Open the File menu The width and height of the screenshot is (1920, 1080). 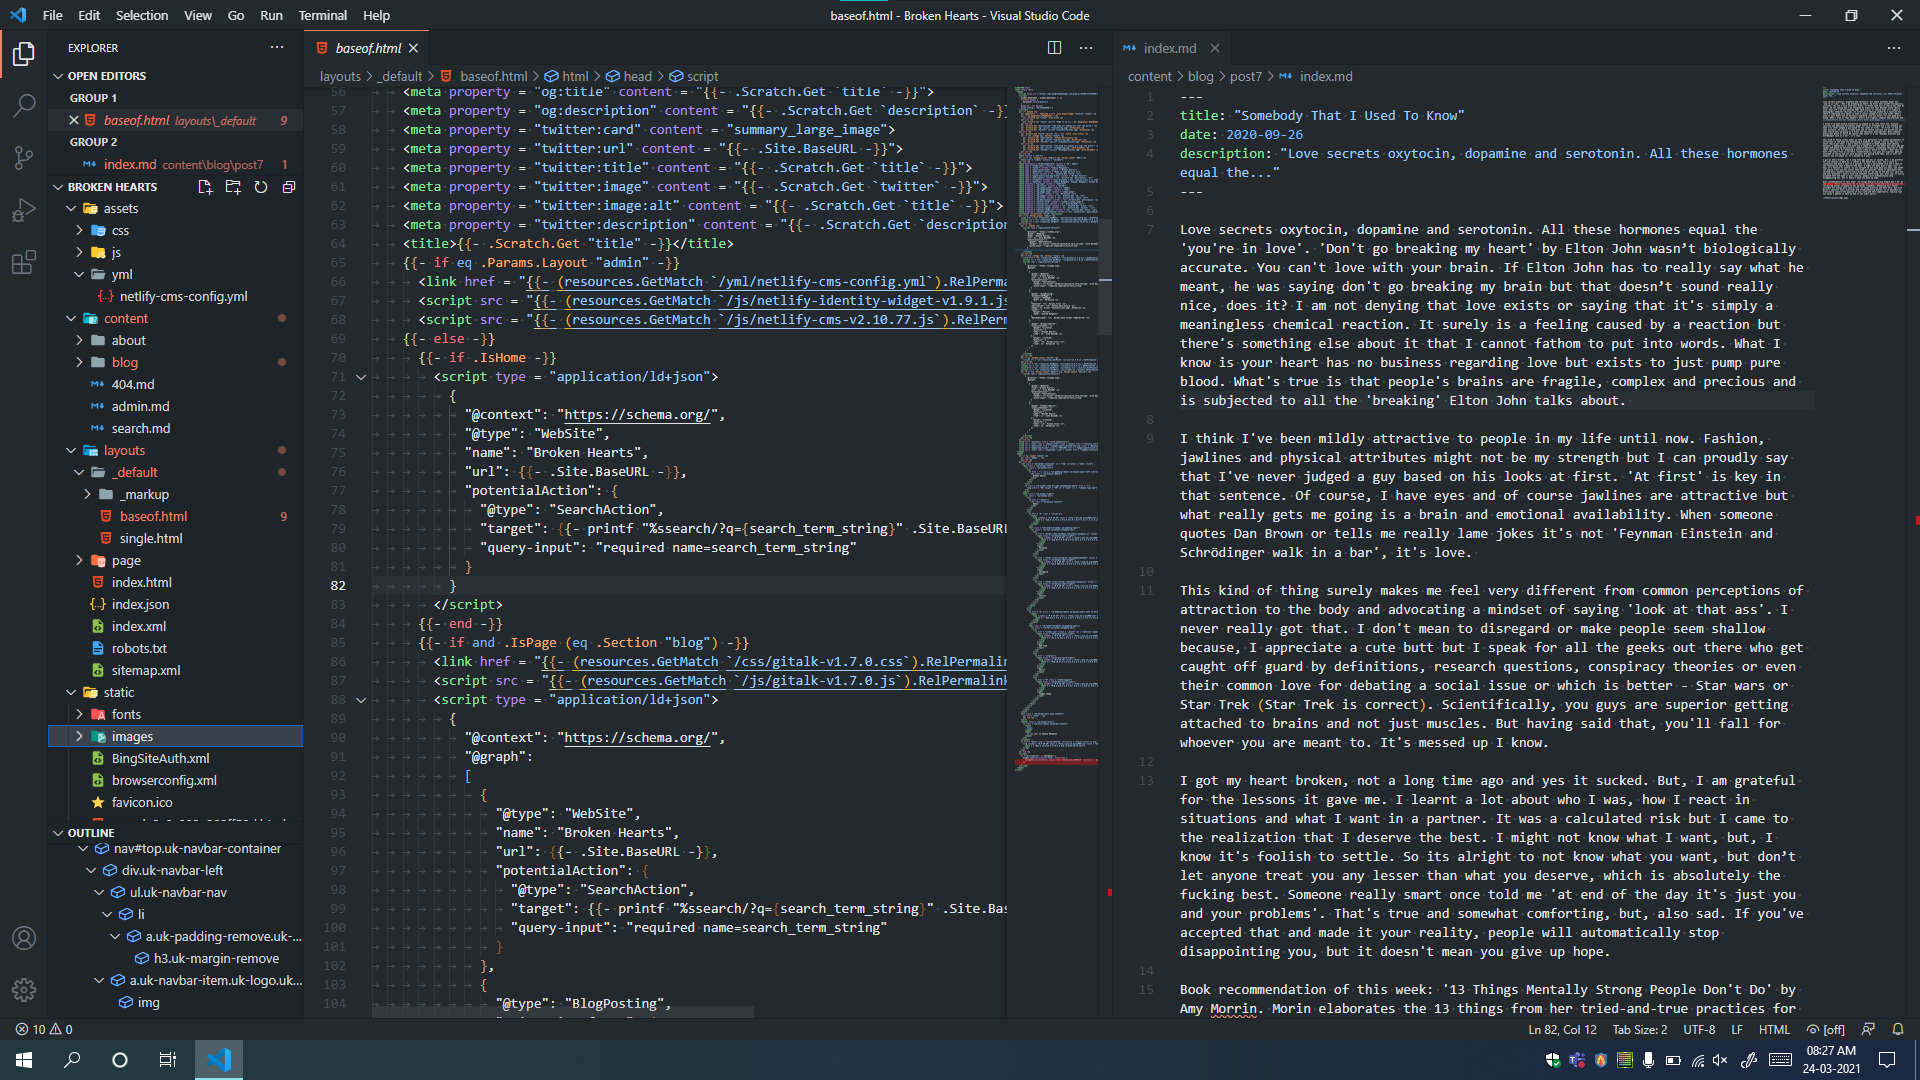pos(53,15)
